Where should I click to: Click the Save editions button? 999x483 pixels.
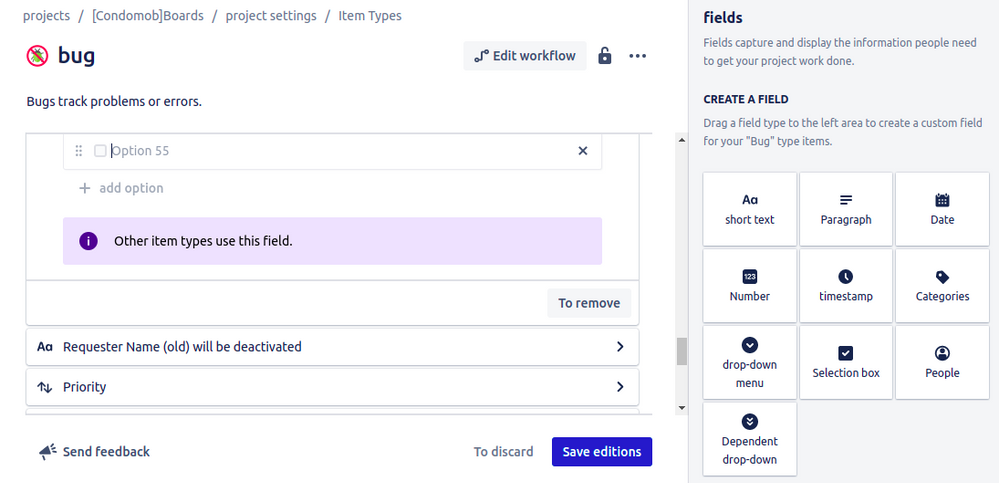pos(602,452)
